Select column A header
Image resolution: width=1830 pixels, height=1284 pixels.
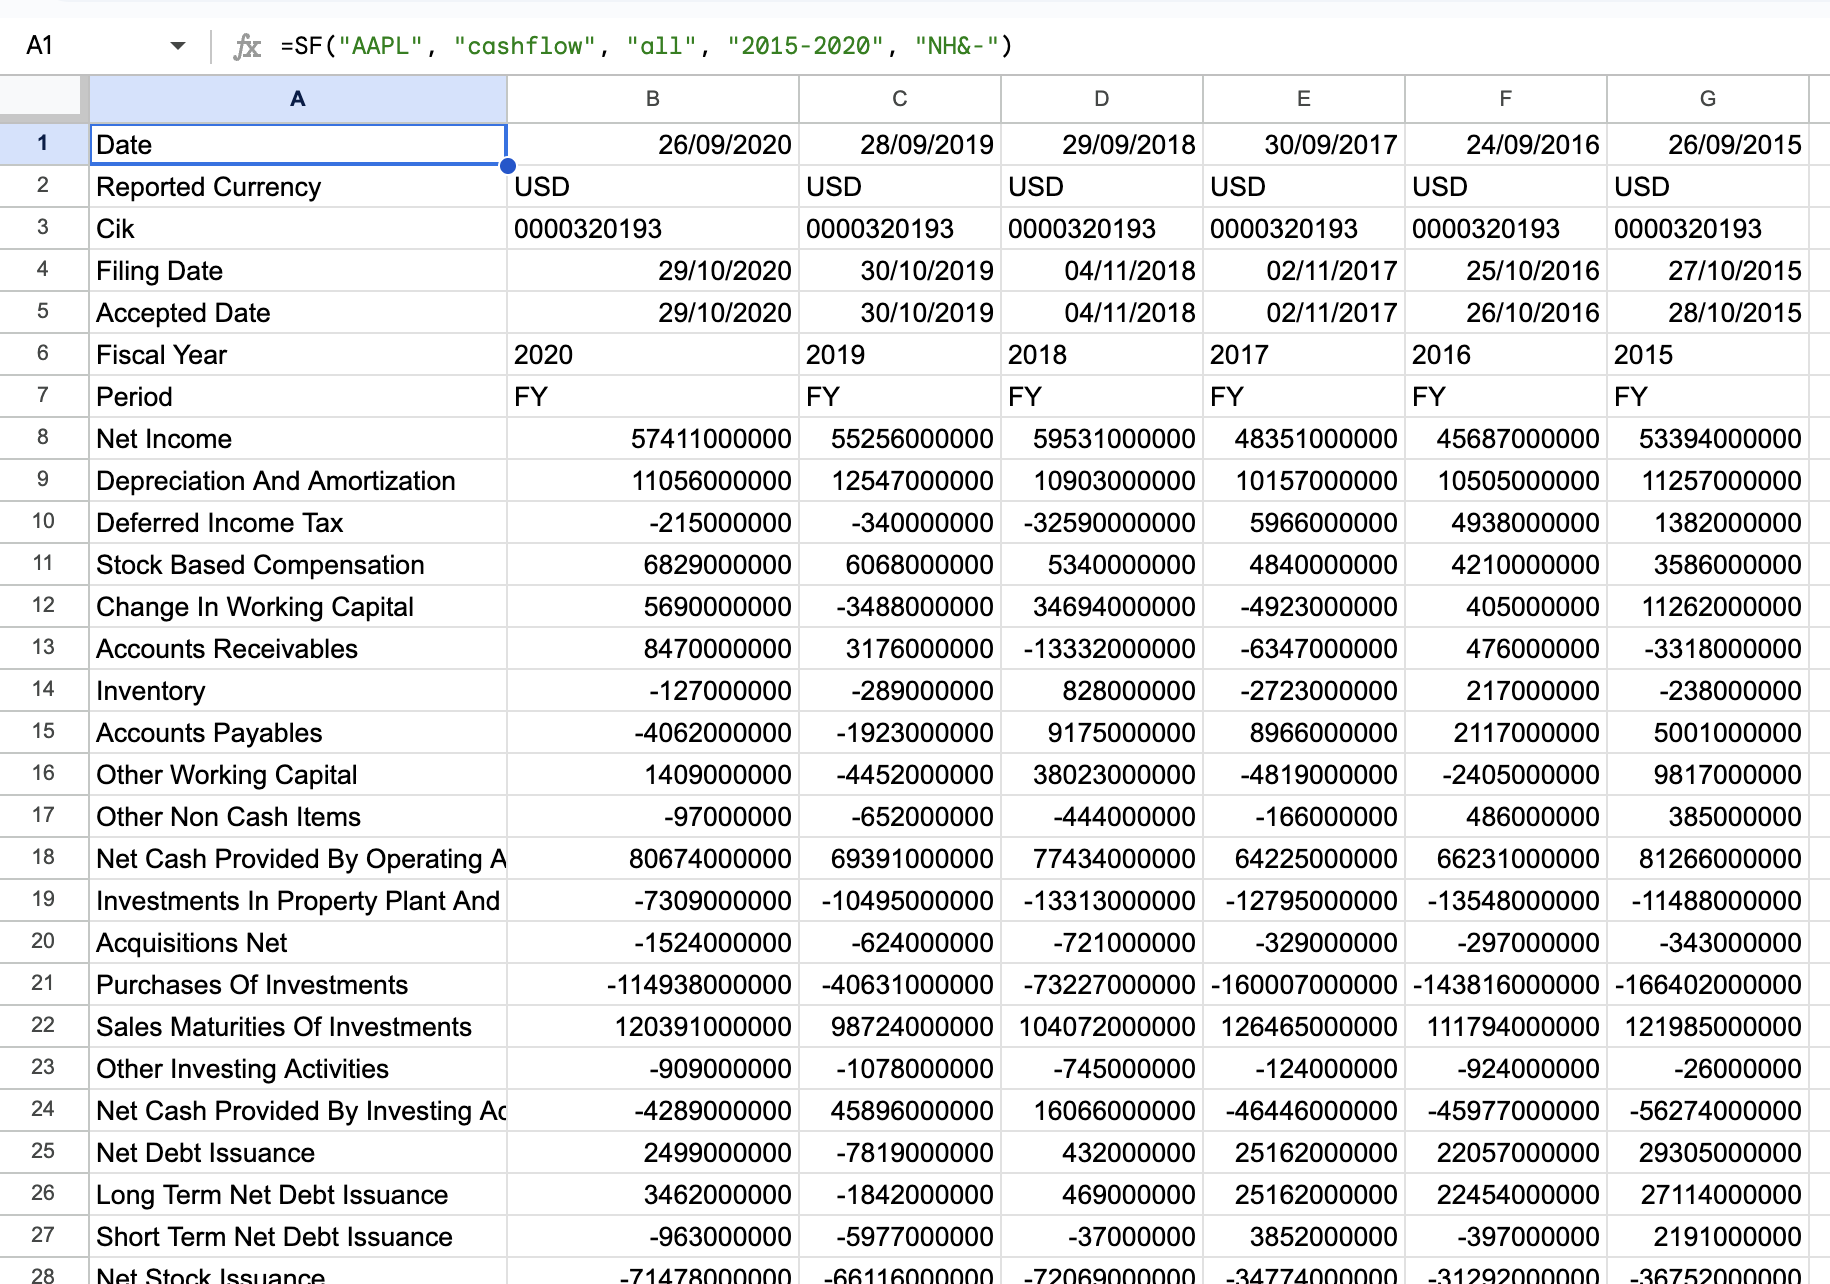click(x=298, y=99)
